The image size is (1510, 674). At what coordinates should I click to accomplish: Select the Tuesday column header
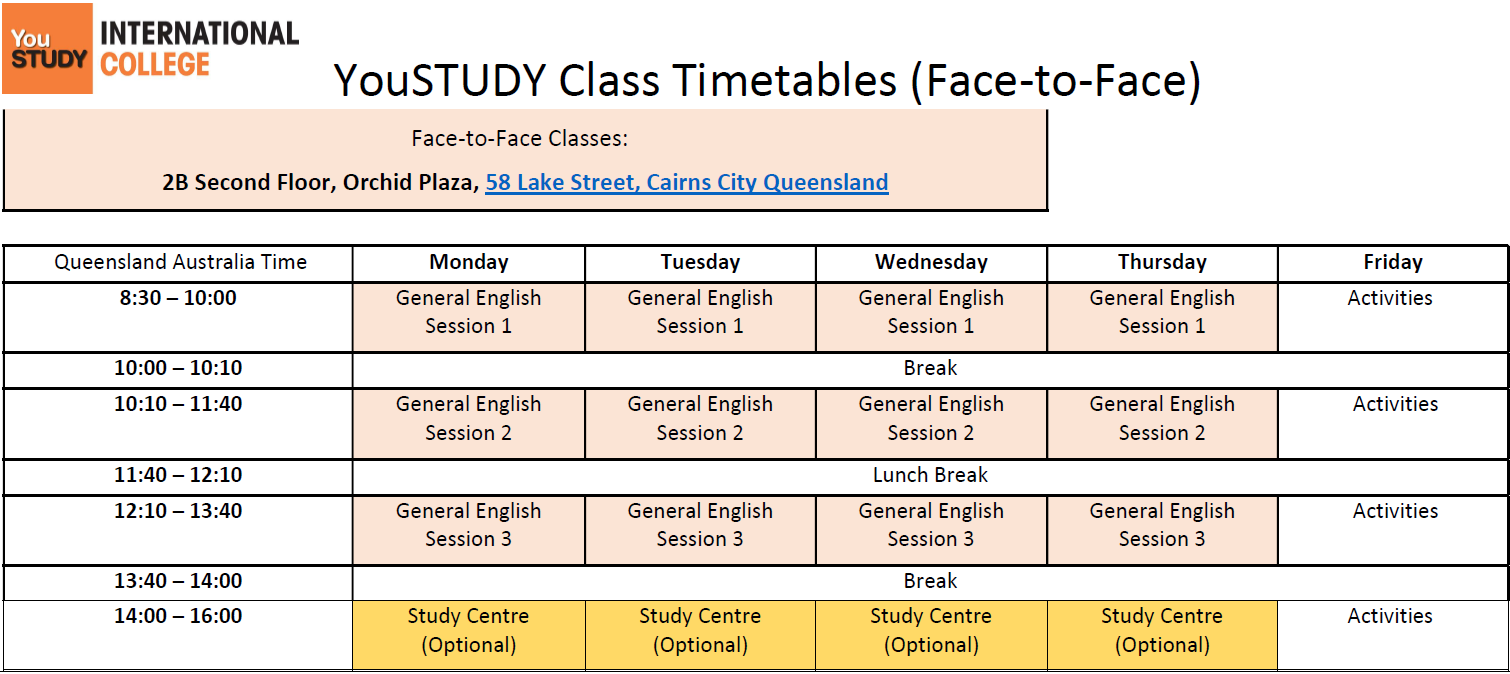tap(700, 263)
